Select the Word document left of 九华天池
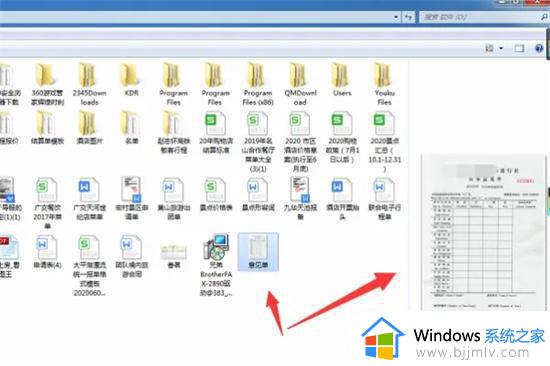Viewport: 550px width, 366px height. click(x=258, y=195)
